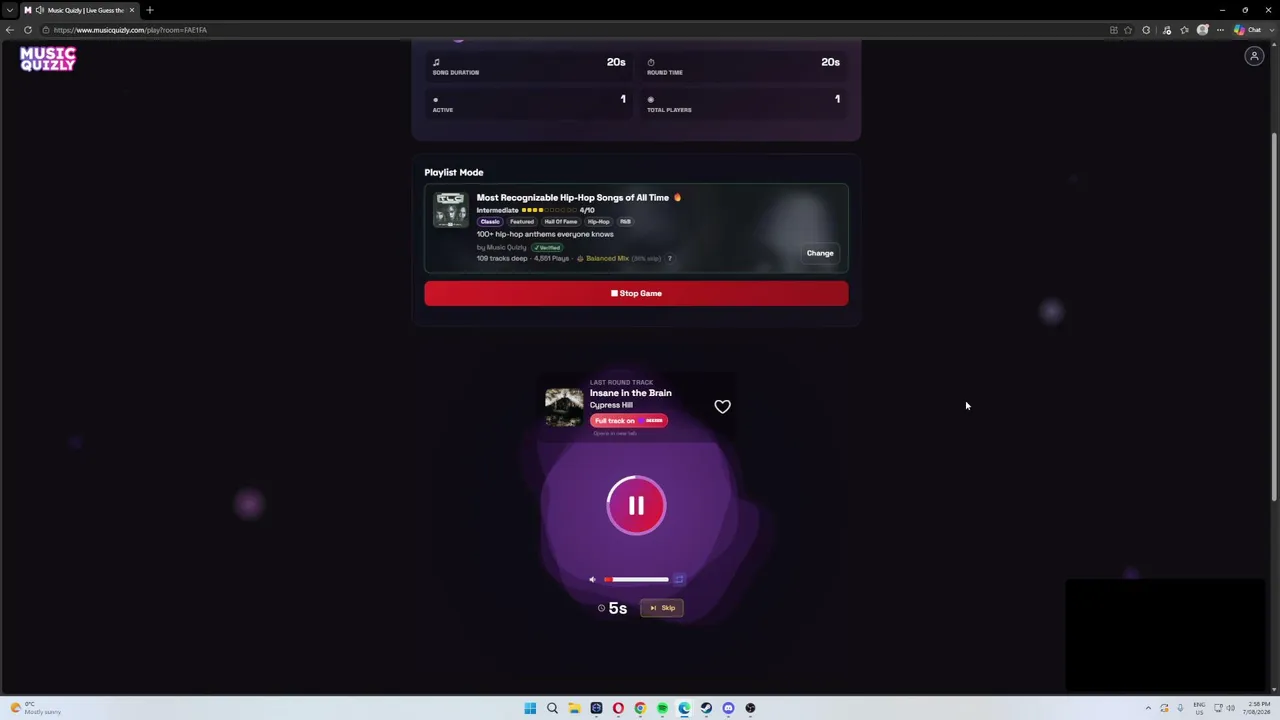Select the Hip-Hop tag
The width and height of the screenshot is (1280, 720).
[599, 222]
